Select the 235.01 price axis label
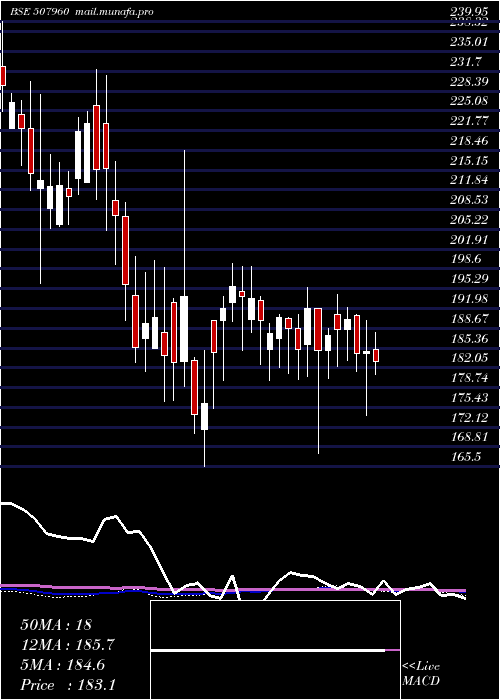Viewport: 500px width, 700px height. [468, 42]
